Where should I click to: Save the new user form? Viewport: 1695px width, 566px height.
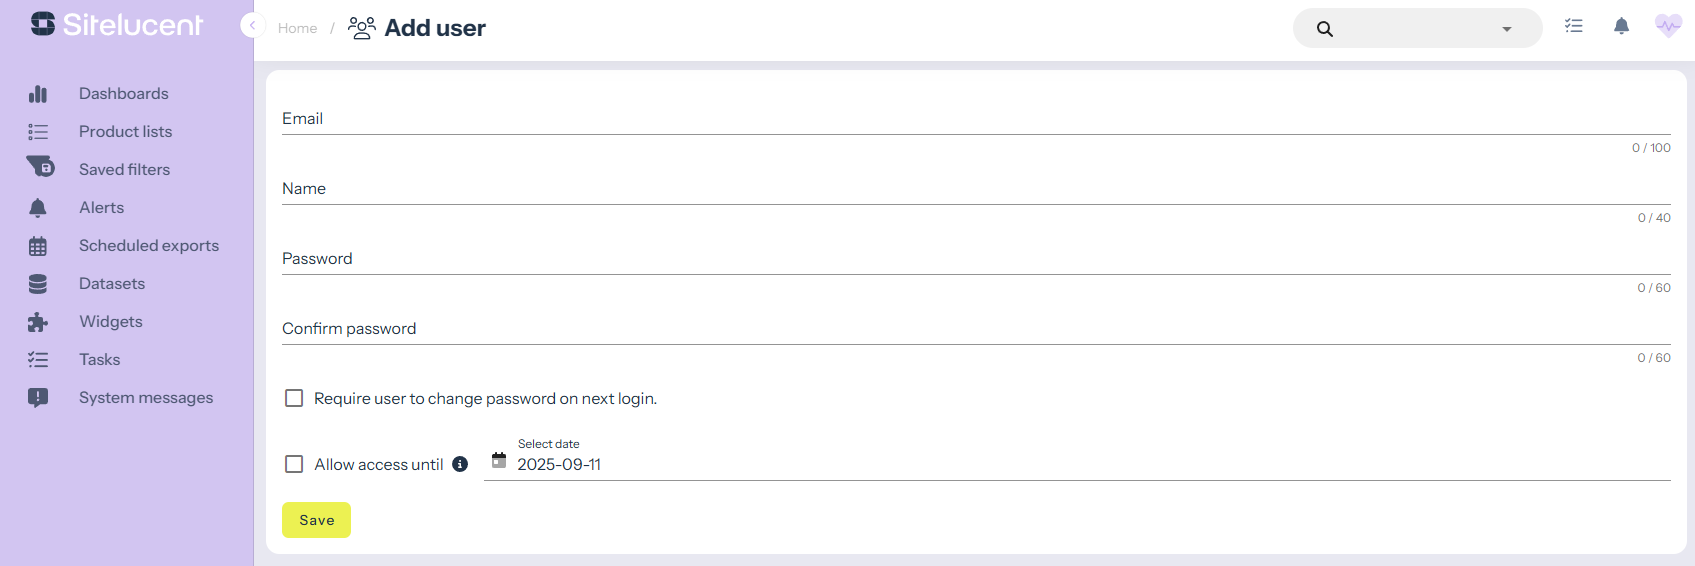click(316, 520)
